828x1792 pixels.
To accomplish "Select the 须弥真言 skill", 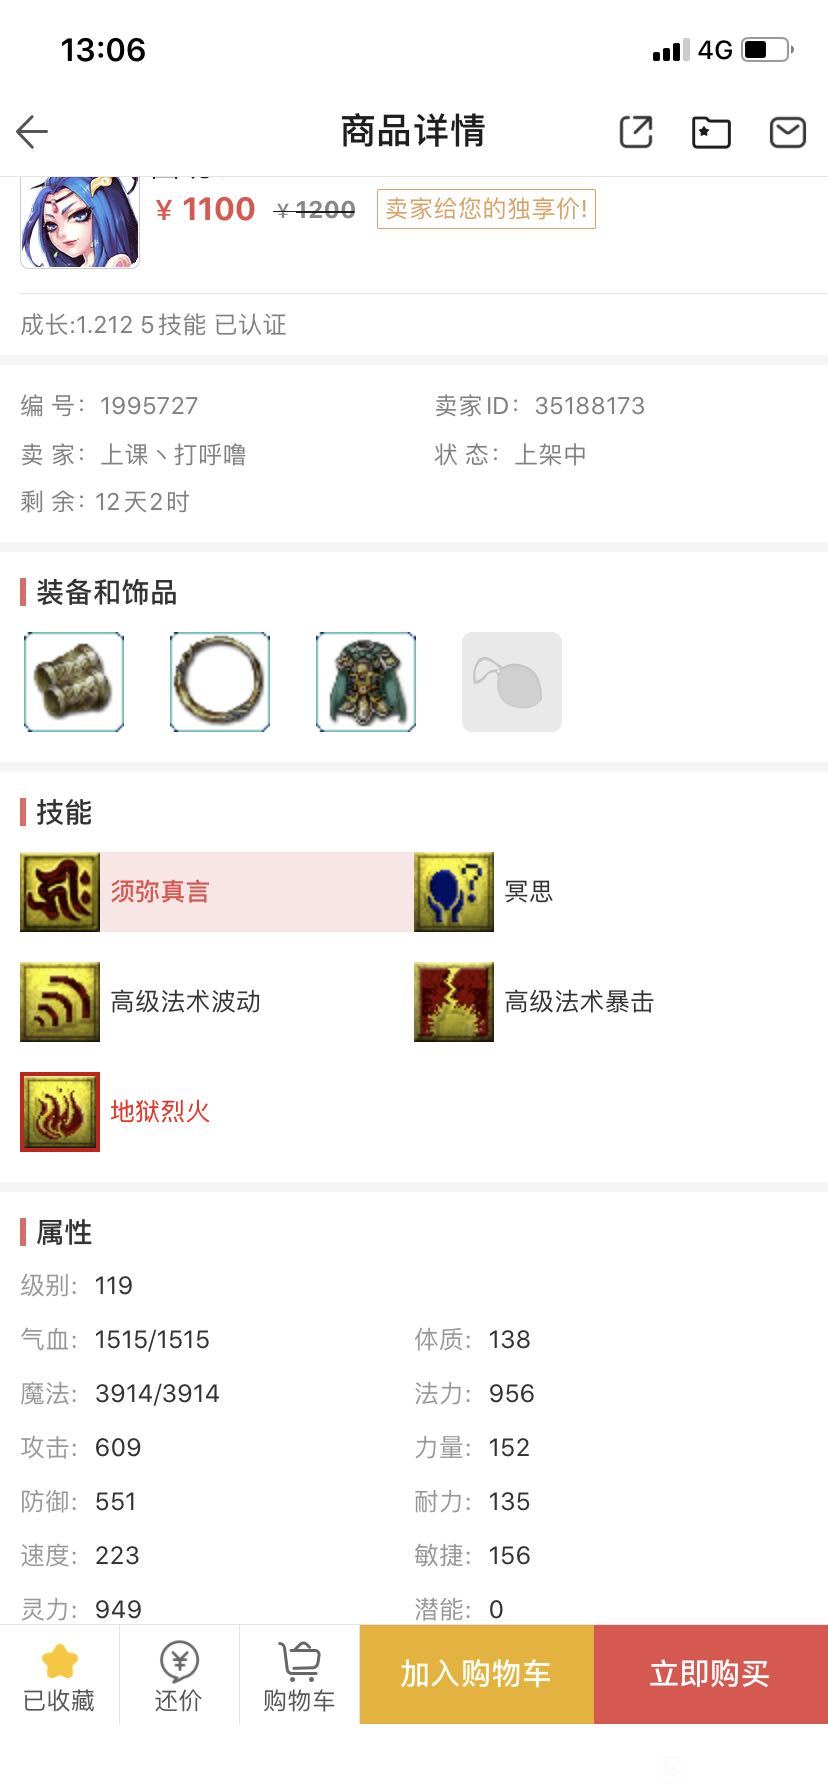I will (x=216, y=892).
